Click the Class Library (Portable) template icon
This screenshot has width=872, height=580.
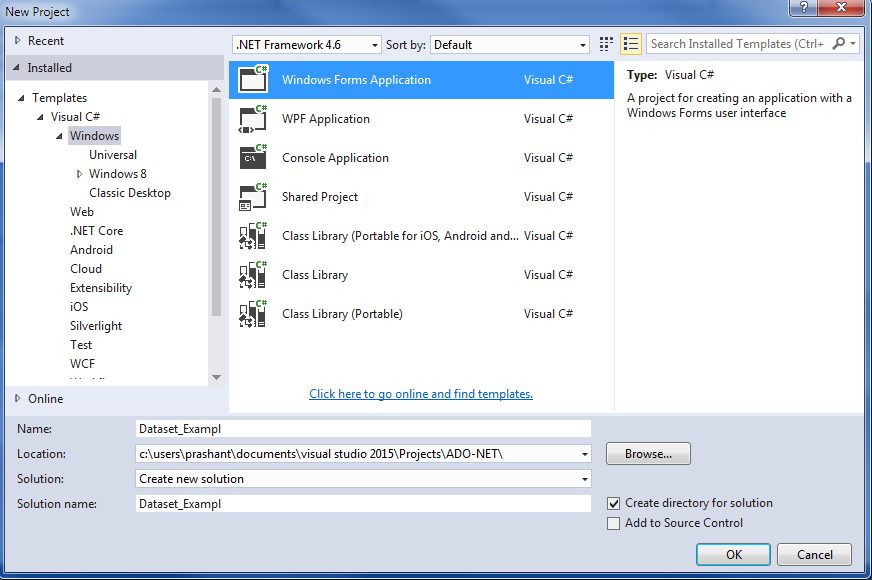pos(254,314)
